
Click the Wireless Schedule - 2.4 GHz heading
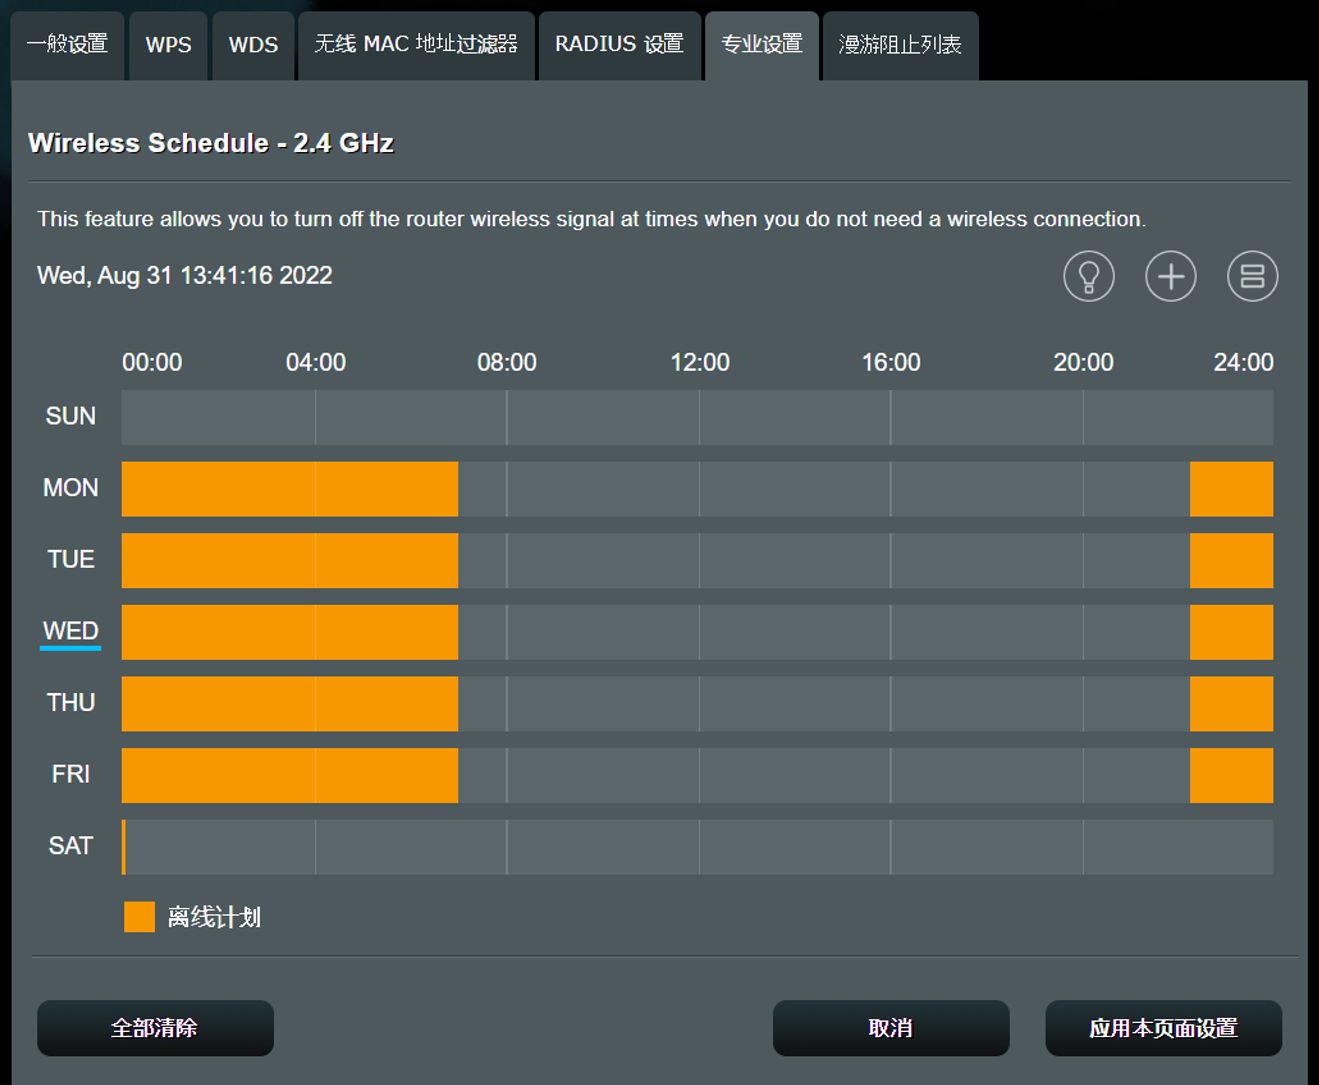(211, 143)
